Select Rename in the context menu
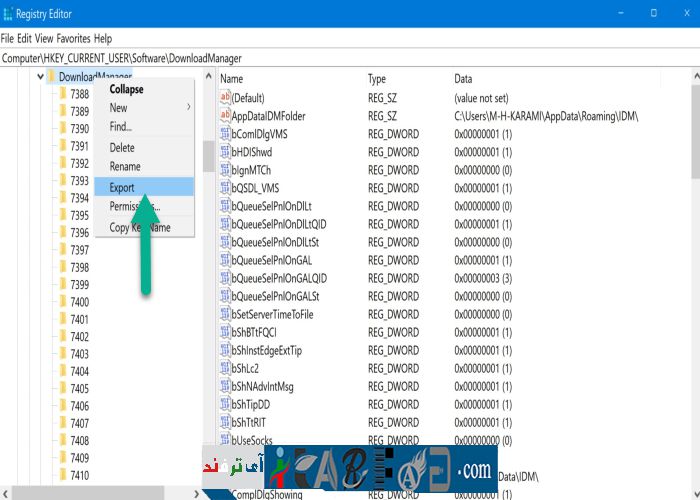Screen dimensions: 700x500 [x=125, y=167]
